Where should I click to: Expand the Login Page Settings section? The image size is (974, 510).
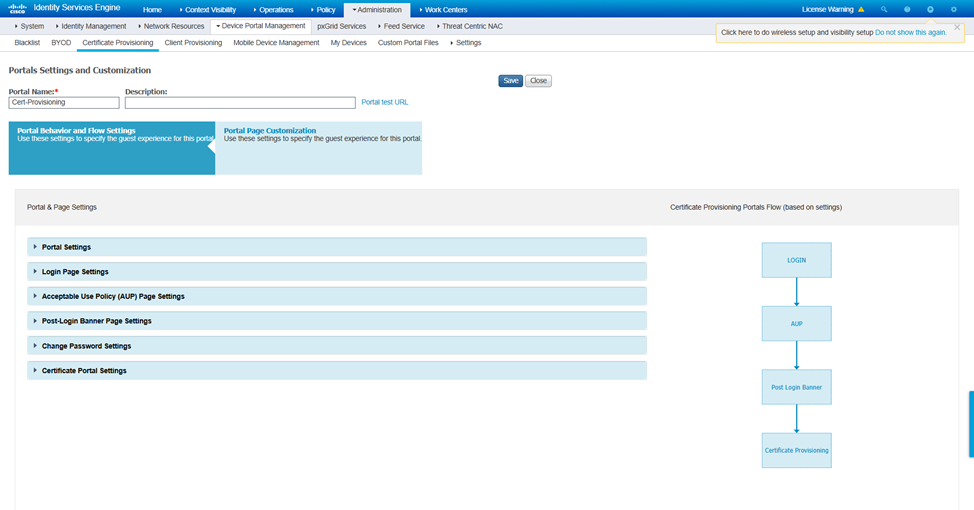click(337, 271)
